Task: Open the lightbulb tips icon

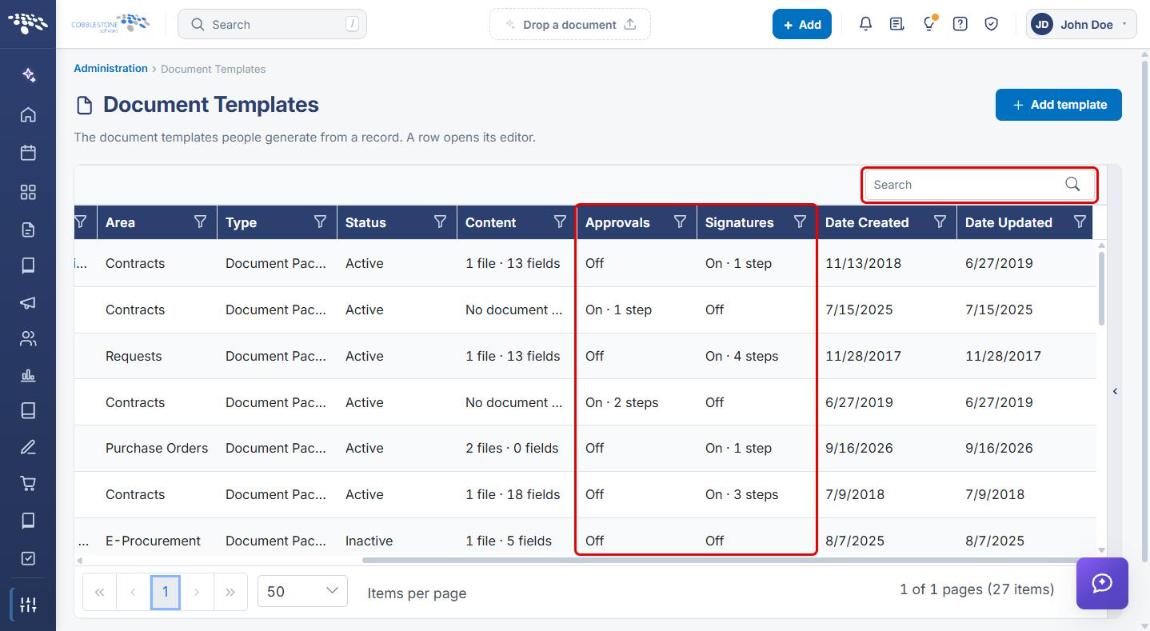Action: (x=929, y=23)
